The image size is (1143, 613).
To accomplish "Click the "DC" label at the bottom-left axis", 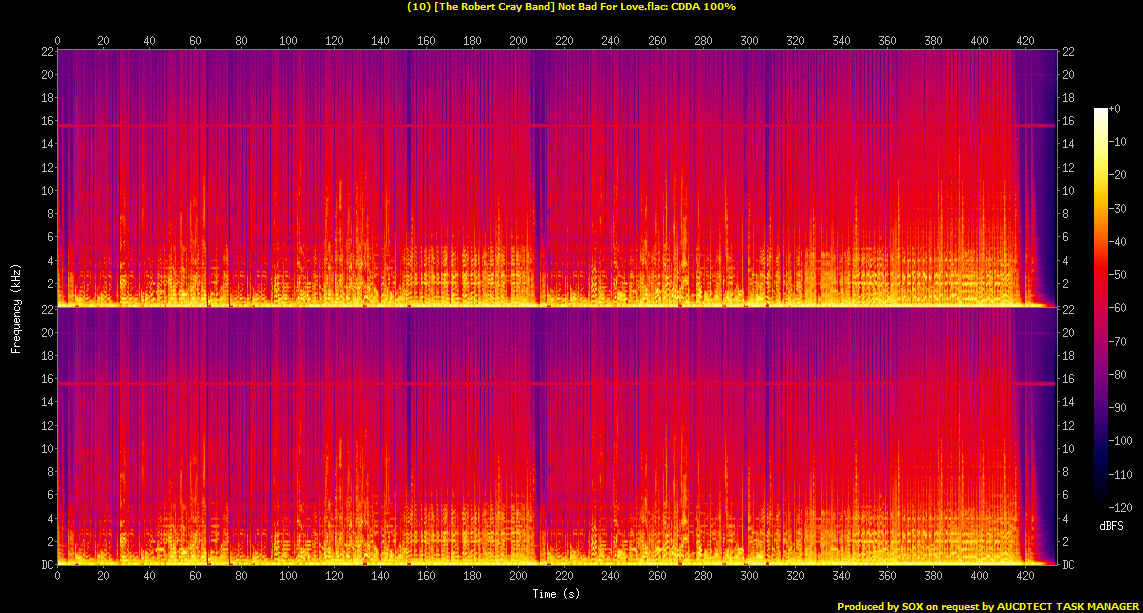I will (x=46, y=565).
